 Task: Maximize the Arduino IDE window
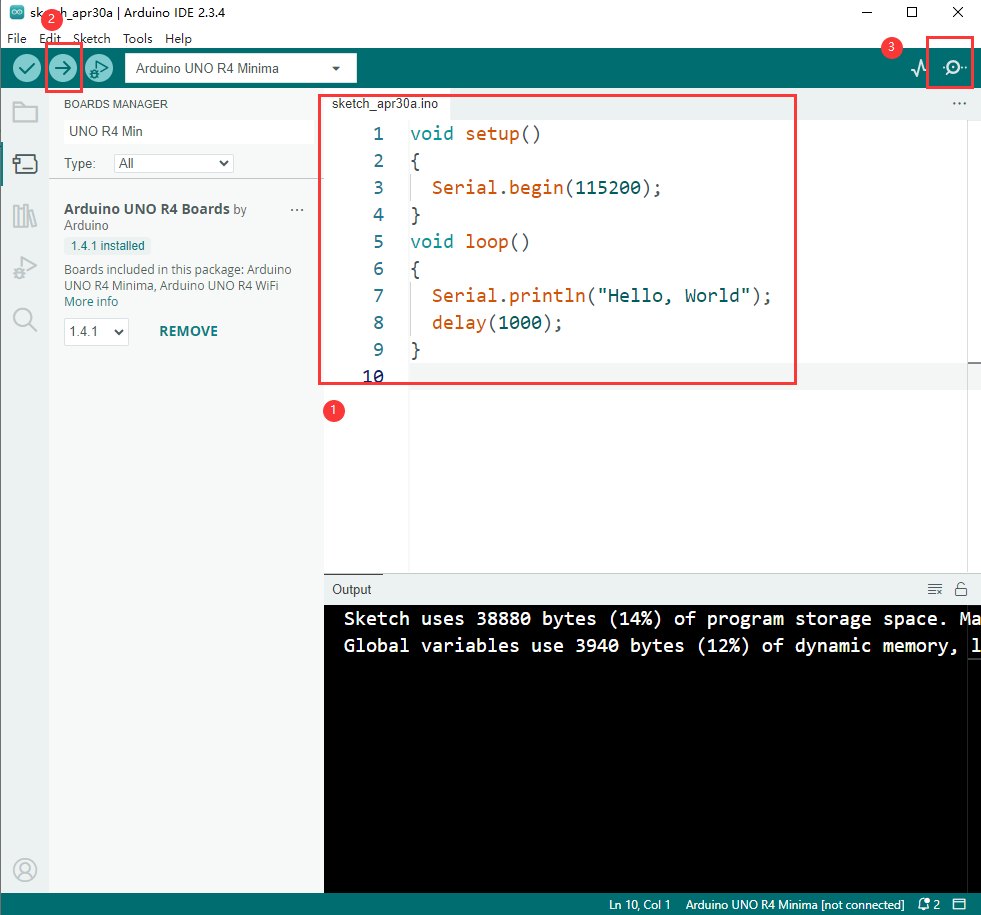pyautogui.click(x=912, y=13)
